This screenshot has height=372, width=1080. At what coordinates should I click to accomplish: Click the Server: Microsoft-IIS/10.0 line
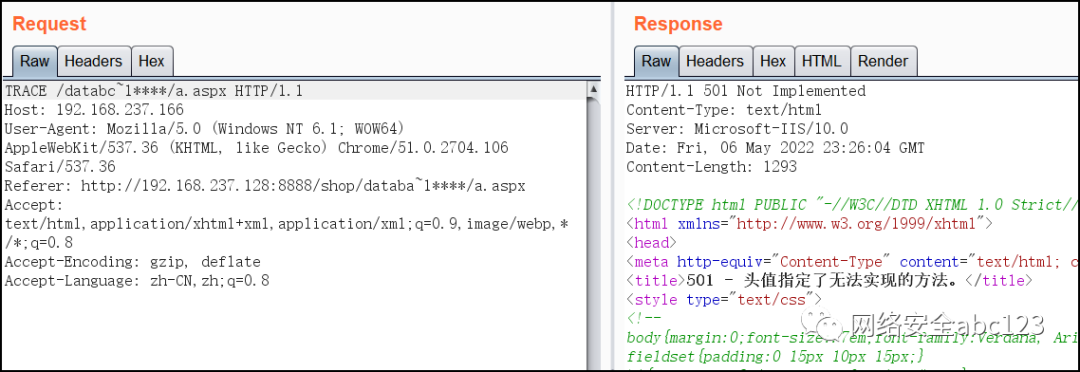tap(737, 129)
